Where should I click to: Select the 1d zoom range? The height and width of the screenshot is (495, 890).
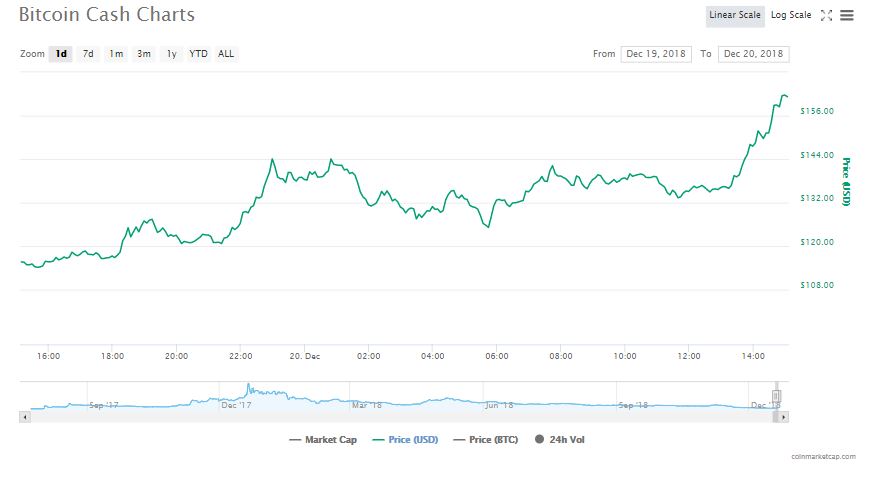click(x=61, y=54)
